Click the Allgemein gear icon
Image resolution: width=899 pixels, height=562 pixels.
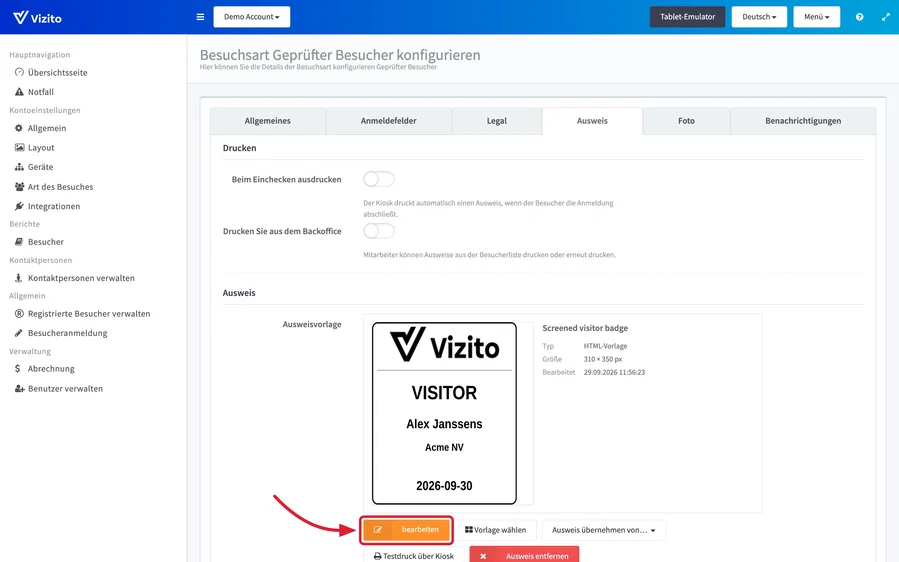pos(19,128)
